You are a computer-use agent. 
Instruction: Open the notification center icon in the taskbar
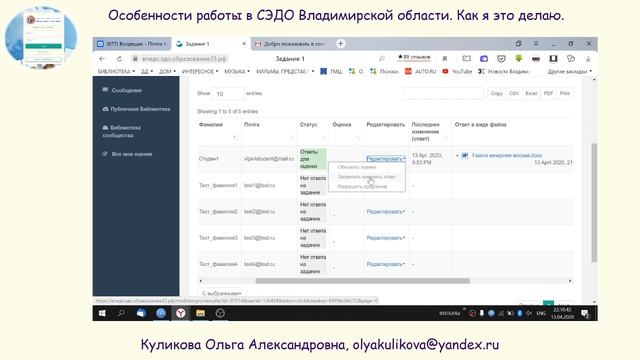pos(585,313)
